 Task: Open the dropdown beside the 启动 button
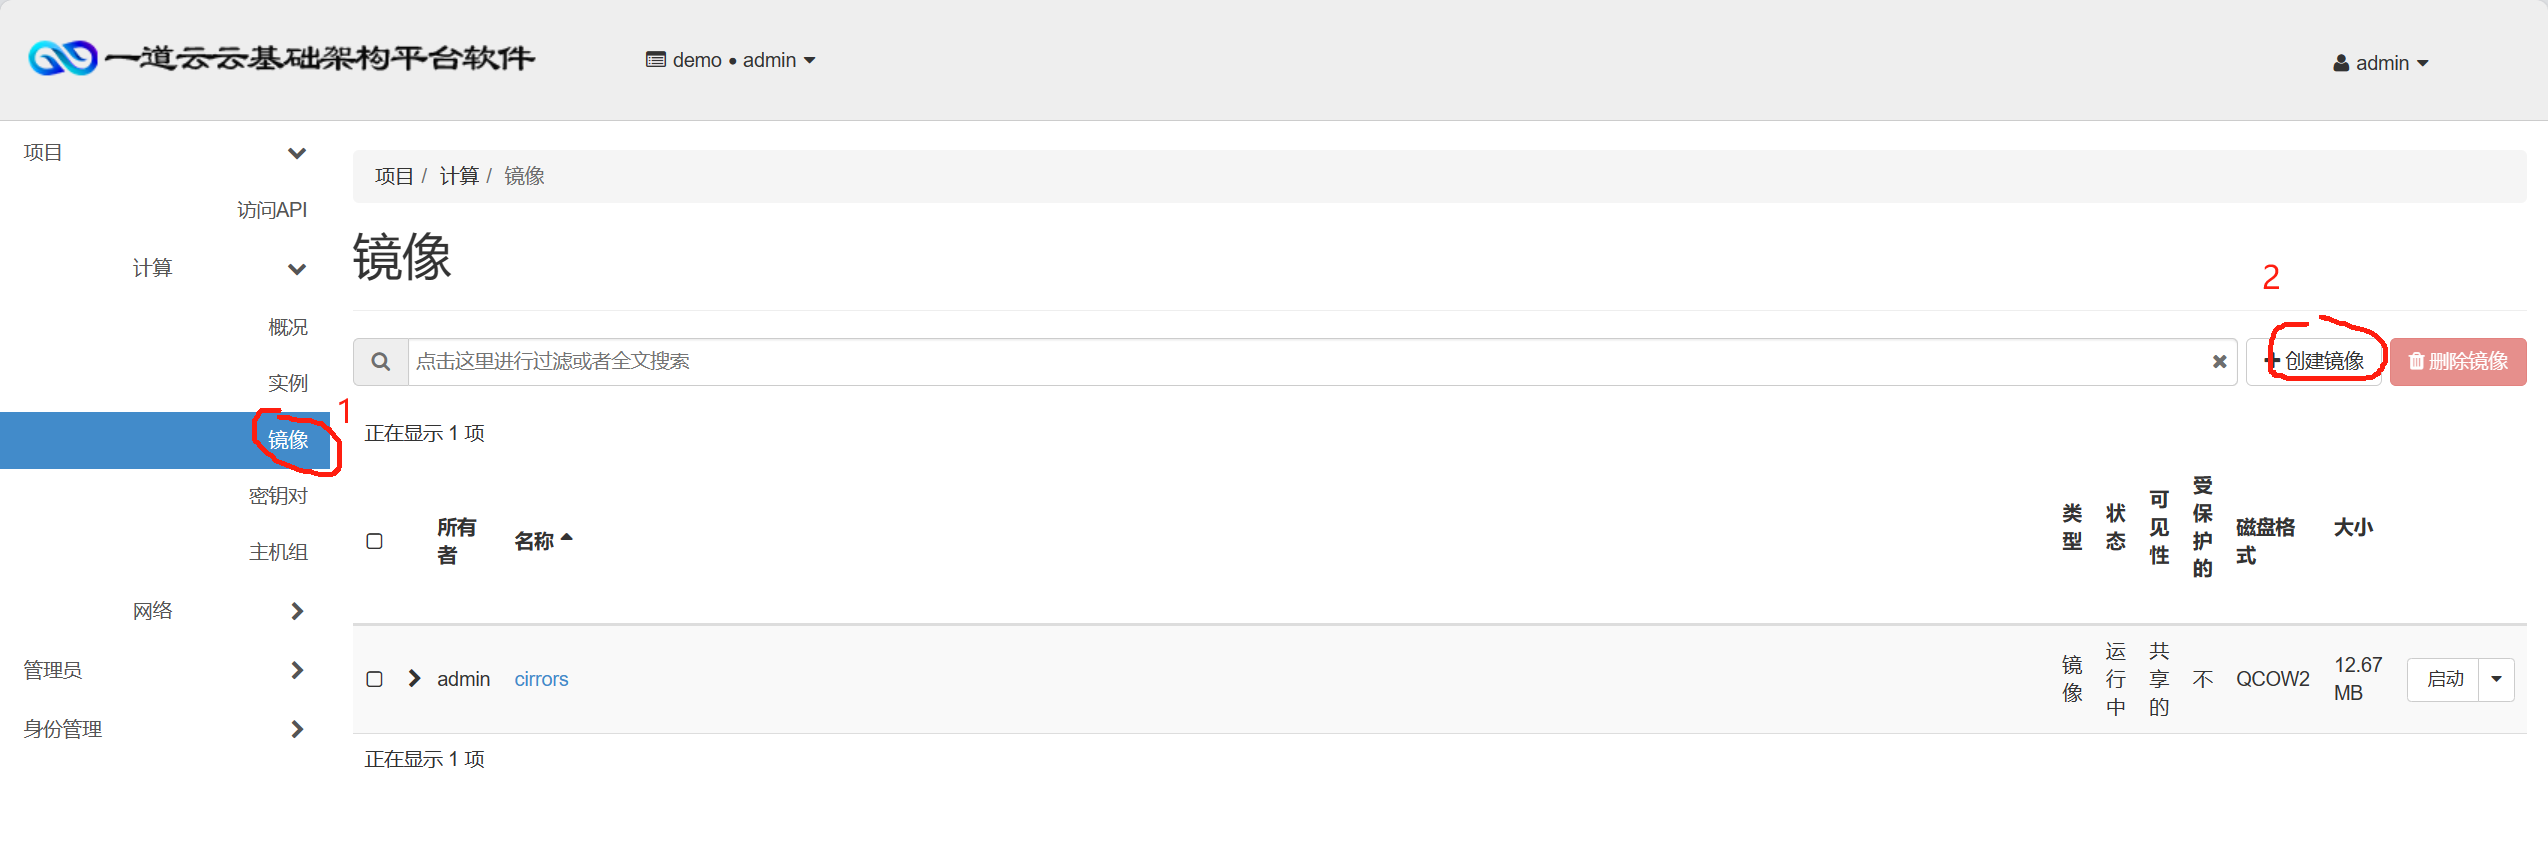(x=2496, y=679)
